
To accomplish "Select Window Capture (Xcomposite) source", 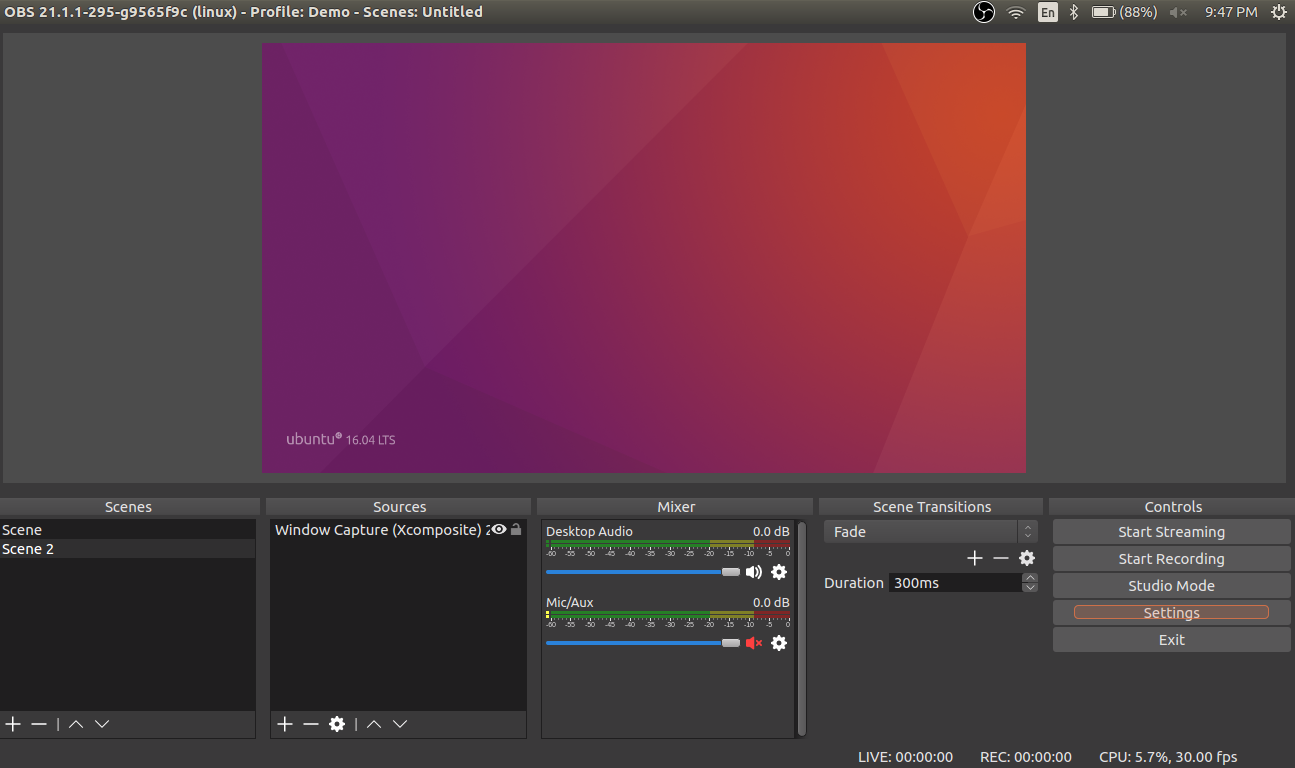I will pyautogui.click(x=398, y=530).
